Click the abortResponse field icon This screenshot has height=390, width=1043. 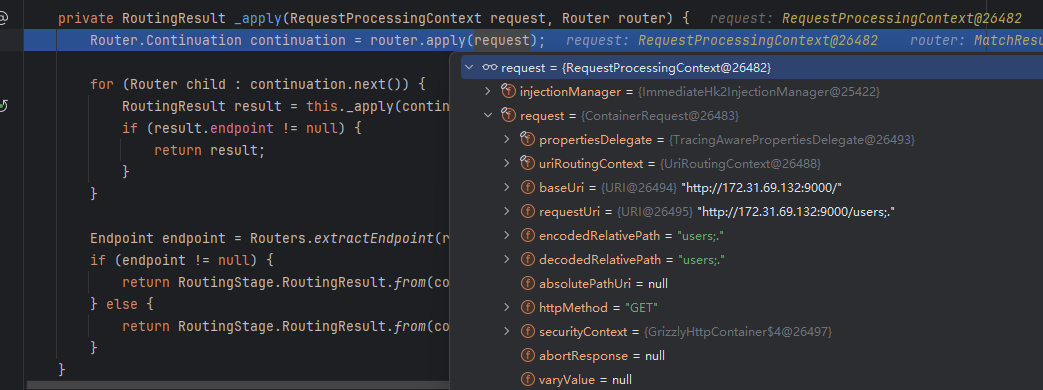pos(527,355)
